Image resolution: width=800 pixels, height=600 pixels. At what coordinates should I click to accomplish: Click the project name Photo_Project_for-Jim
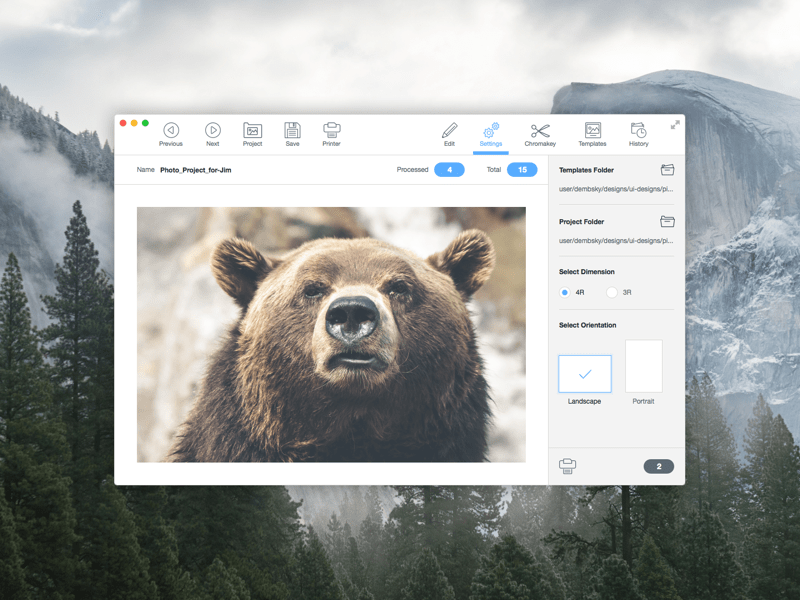196,170
